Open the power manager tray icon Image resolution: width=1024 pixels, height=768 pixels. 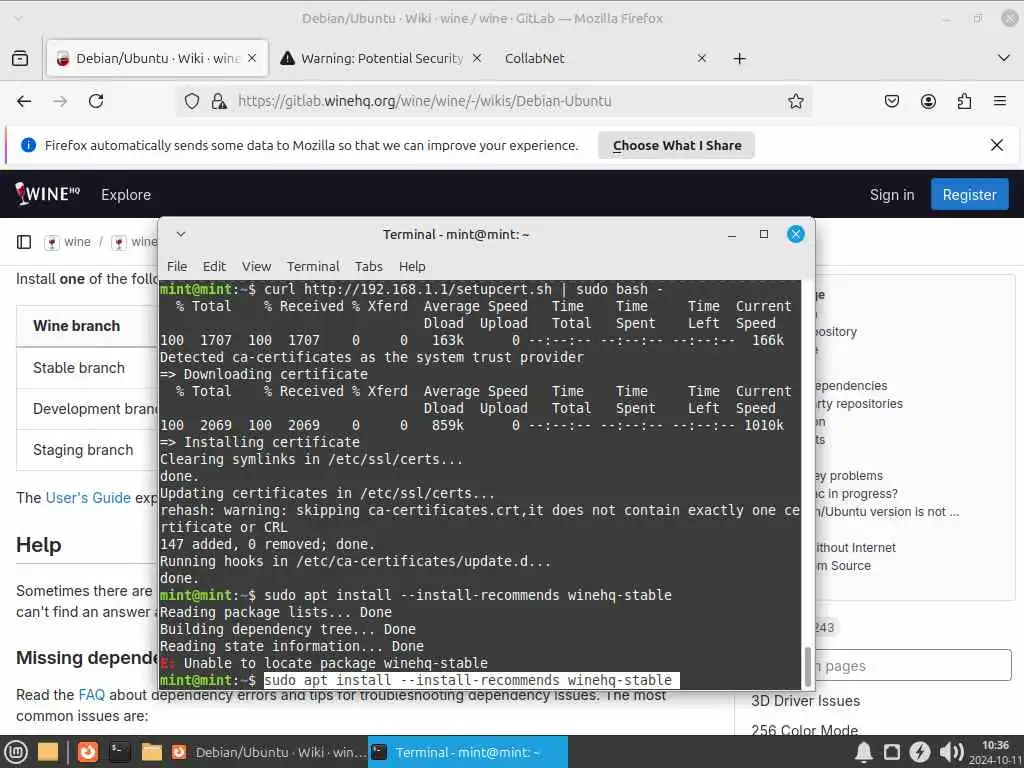point(920,752)
